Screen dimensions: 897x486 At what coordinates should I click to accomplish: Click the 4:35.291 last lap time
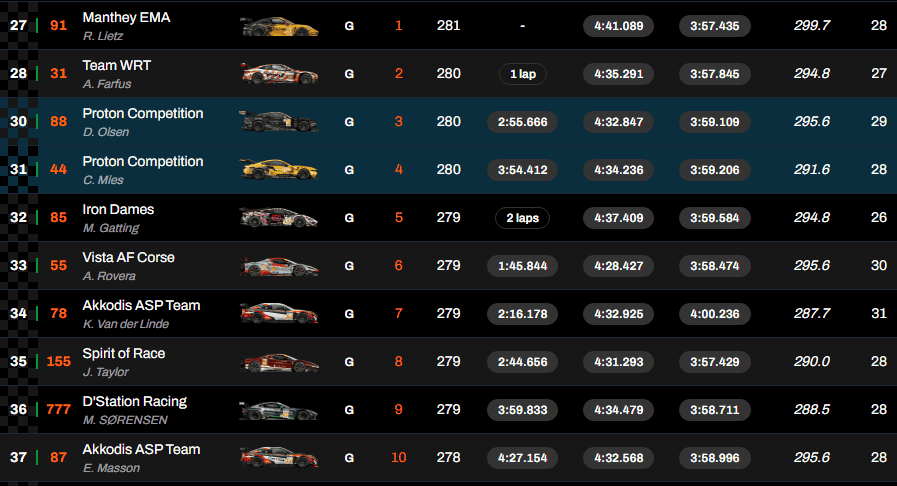[x=618, y=74]
